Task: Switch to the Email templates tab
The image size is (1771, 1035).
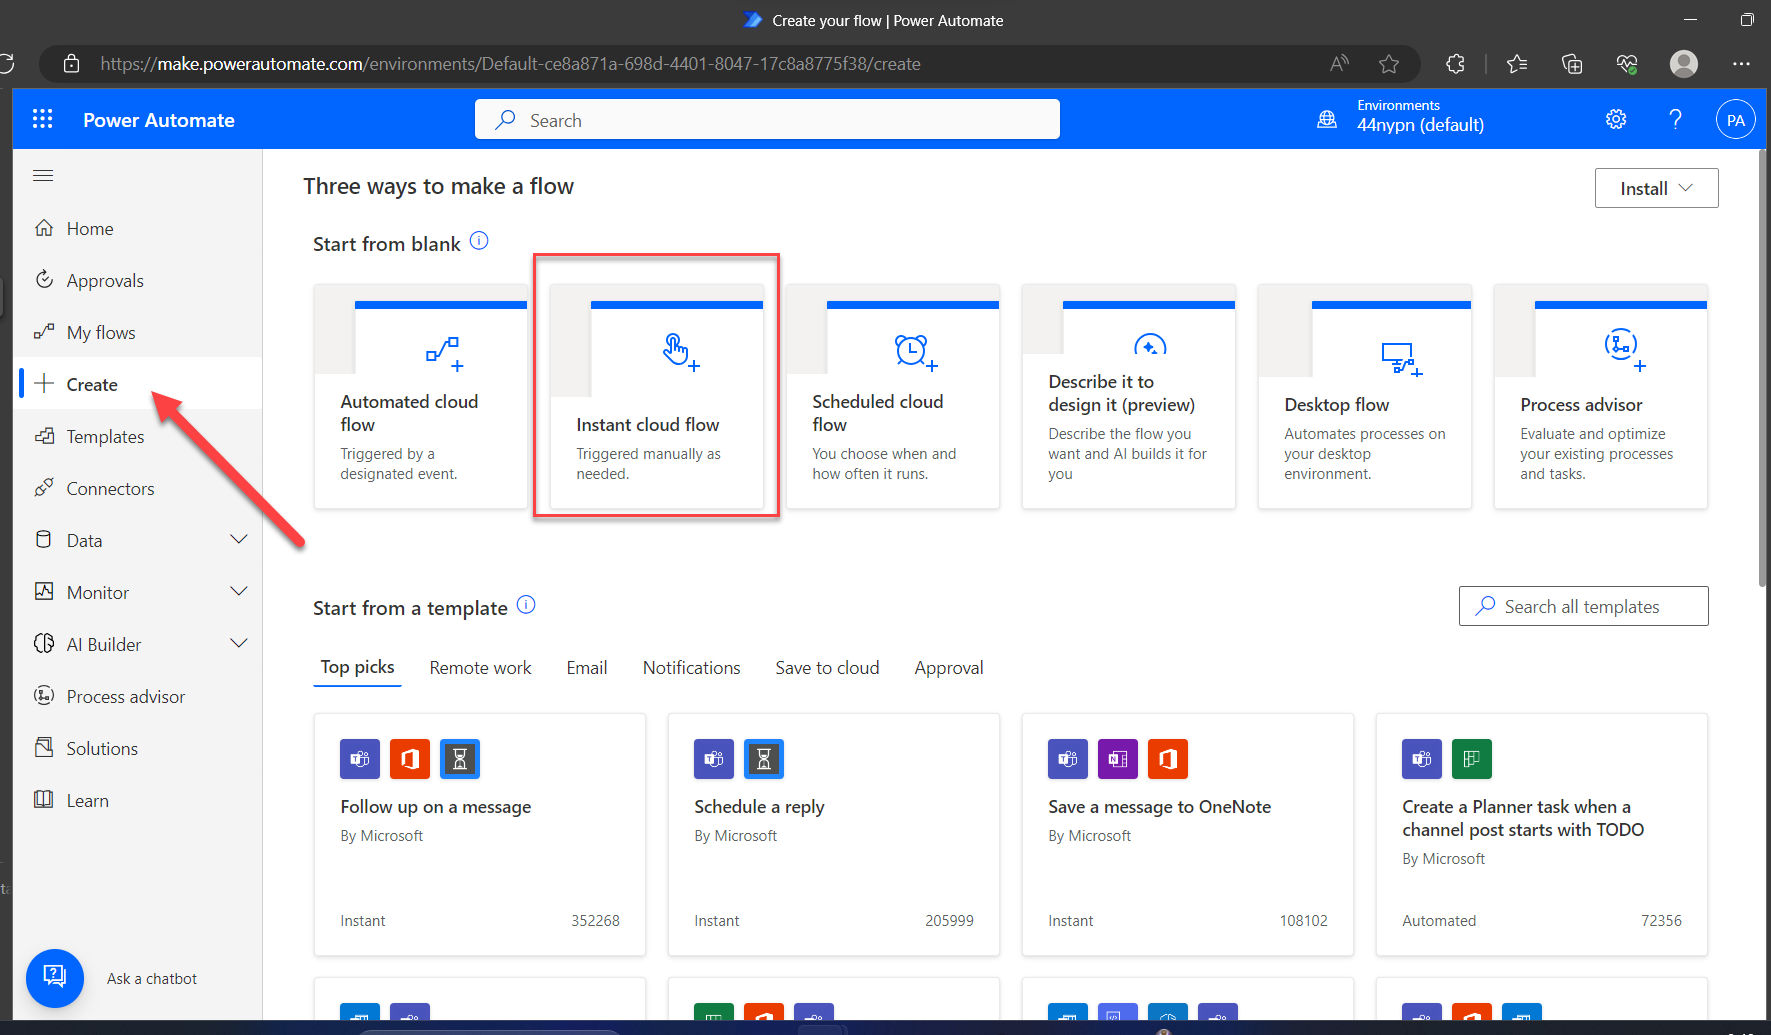Action: pyautogui.click(x=586, y=667)
